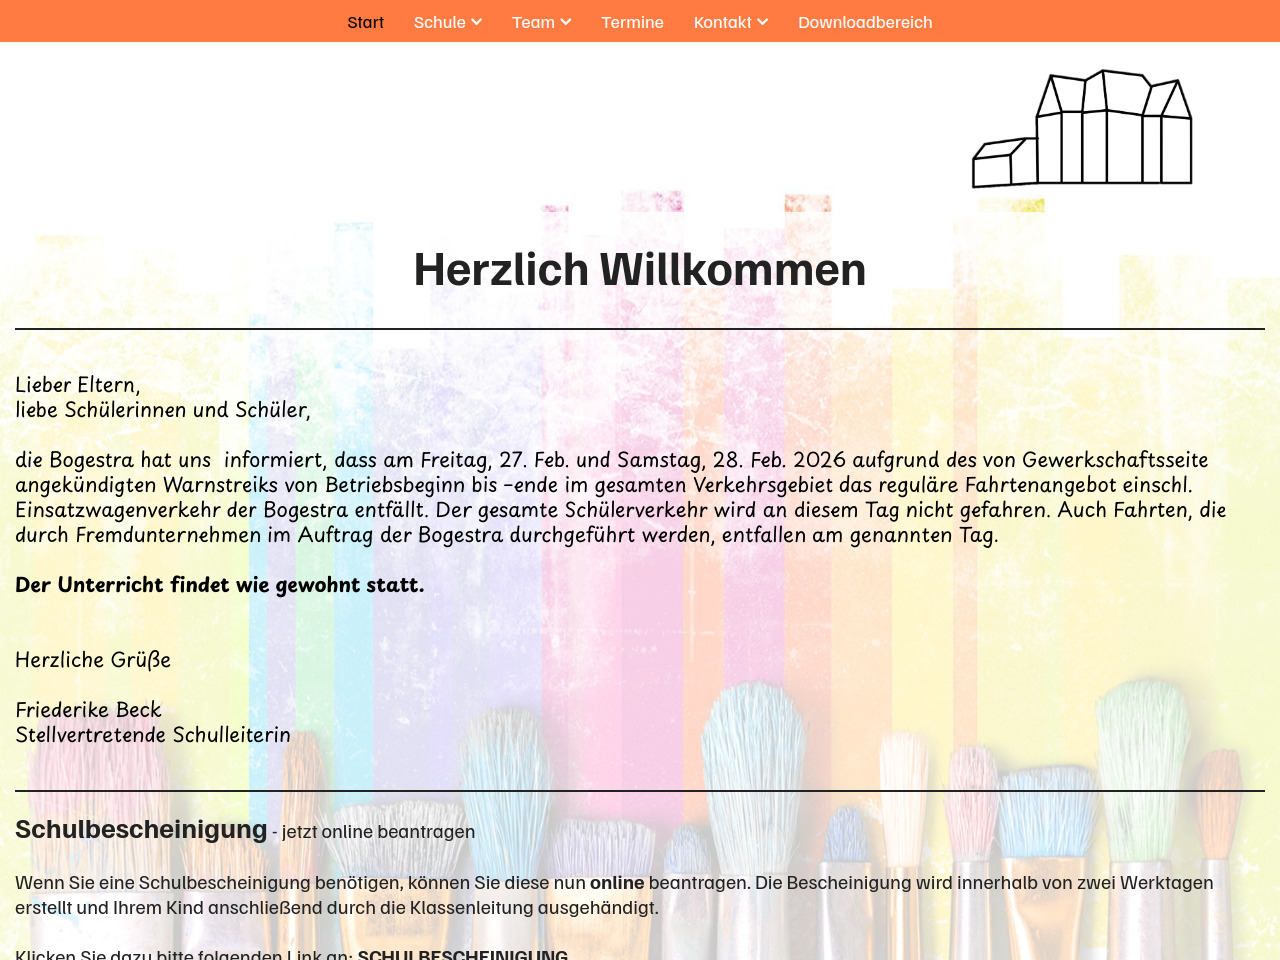Click the school building logo
This screenshot has width=1280, height=960.
pyautogui.click(x=1082, y=129)
